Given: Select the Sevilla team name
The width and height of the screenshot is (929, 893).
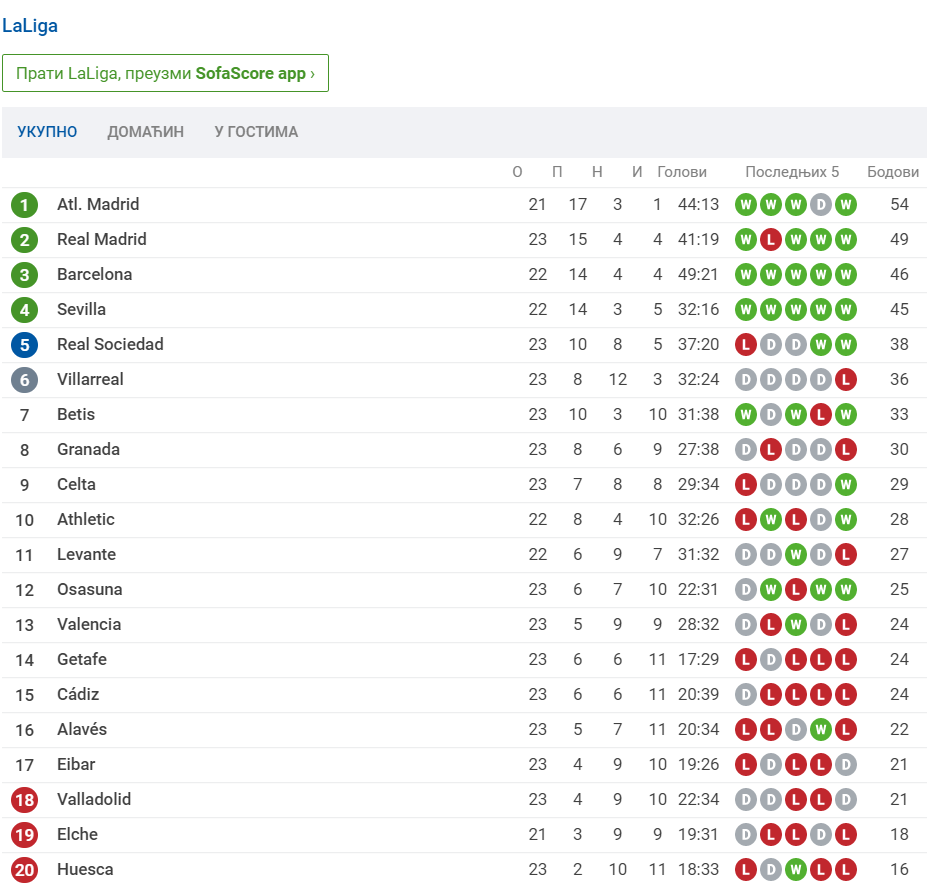Looking at the screenshot, I should [81, 309].
